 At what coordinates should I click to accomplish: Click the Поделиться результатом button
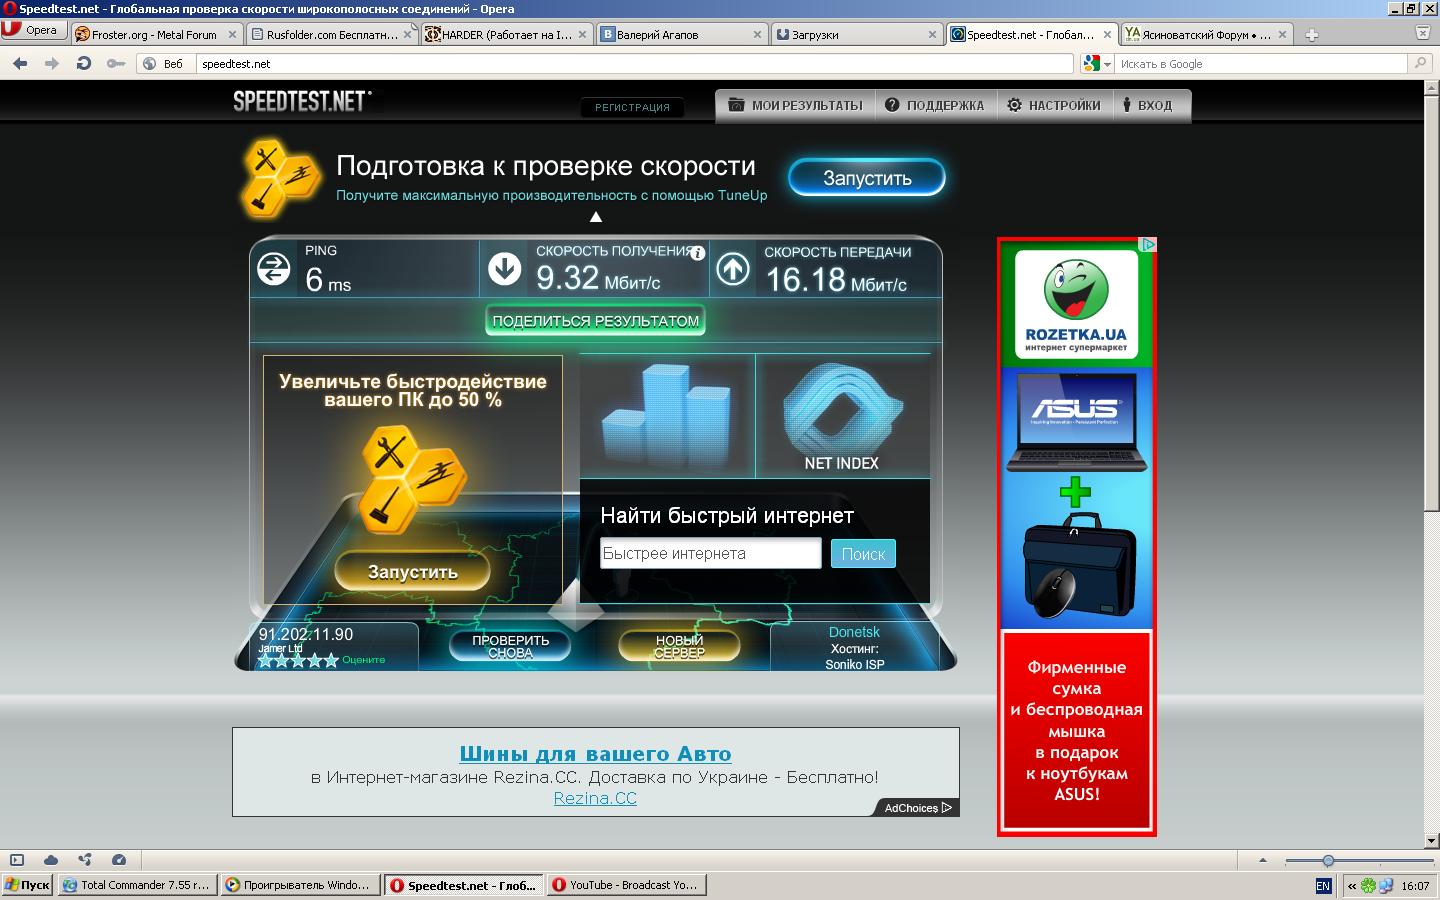pyautogui.click(x=596, y=321)
